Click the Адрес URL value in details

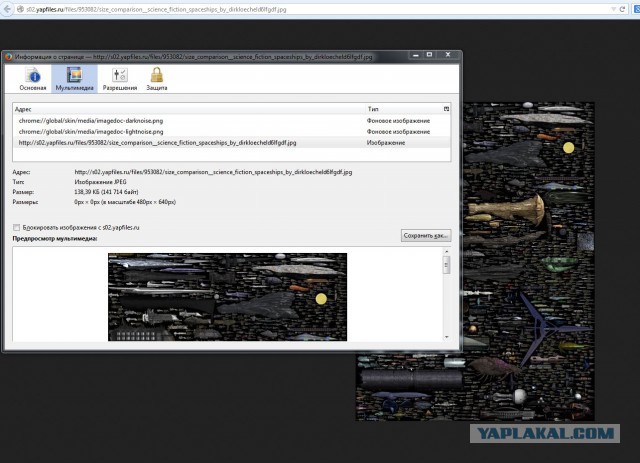(x=213, y=172)
